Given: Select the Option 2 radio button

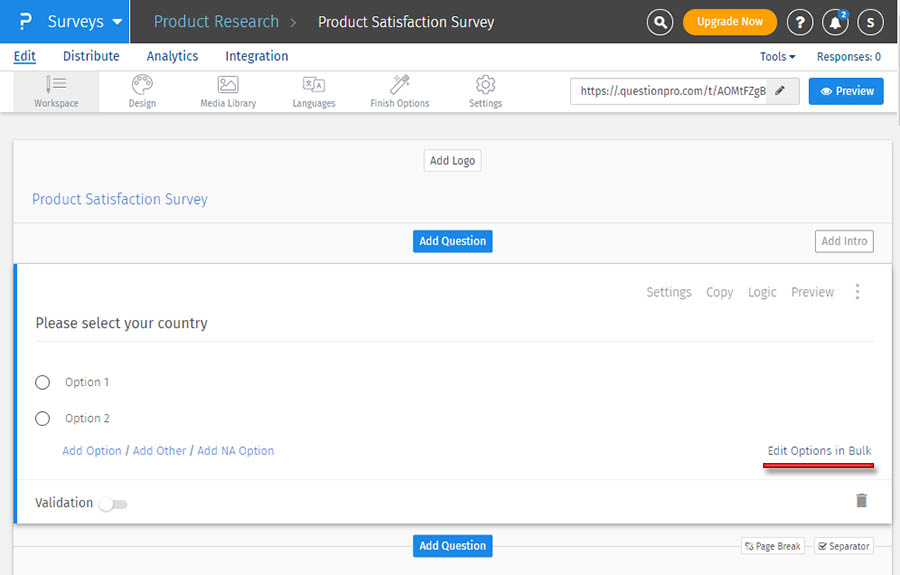Looking at the screenshot, I should (42, 418).
